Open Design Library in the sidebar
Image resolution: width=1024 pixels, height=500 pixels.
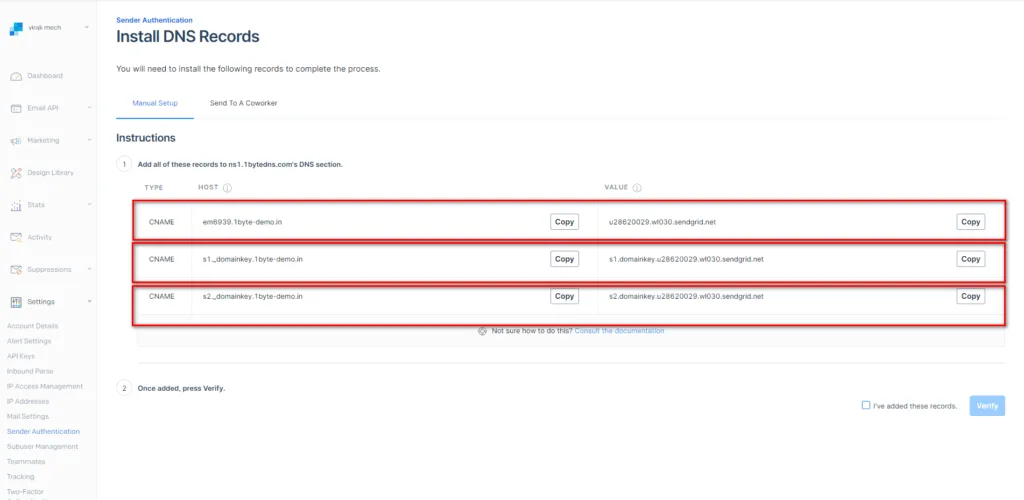[50, 173]
